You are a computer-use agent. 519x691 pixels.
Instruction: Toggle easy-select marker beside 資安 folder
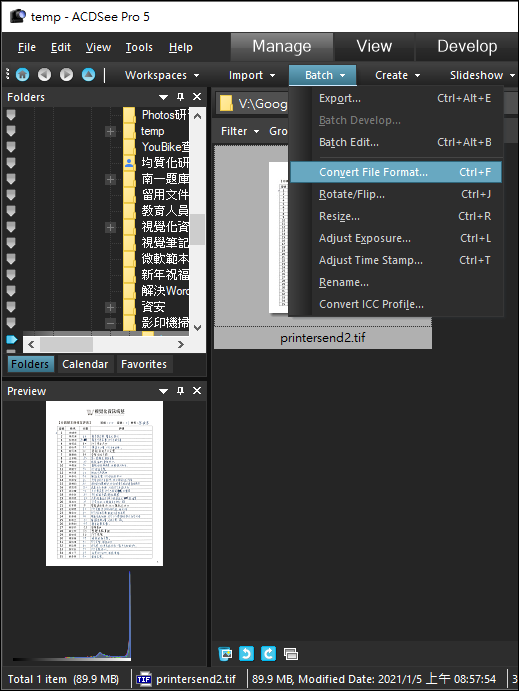pyautogui.click(x=11, y=307)
